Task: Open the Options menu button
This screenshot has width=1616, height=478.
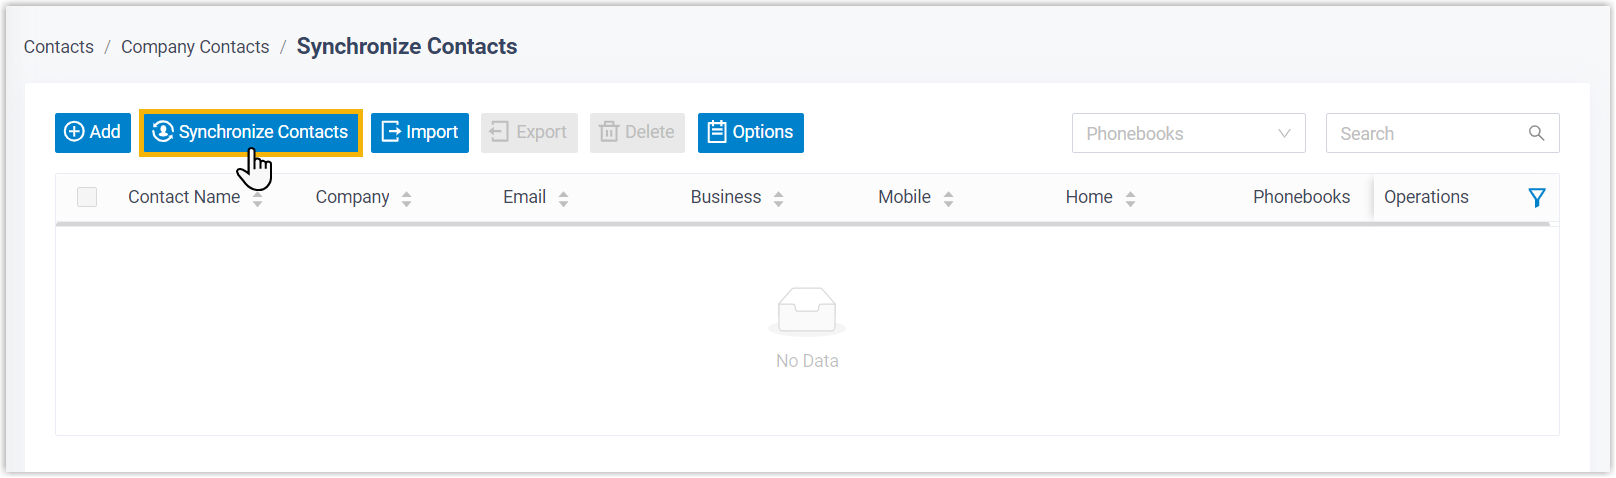Action: click(x=751, y=133)
